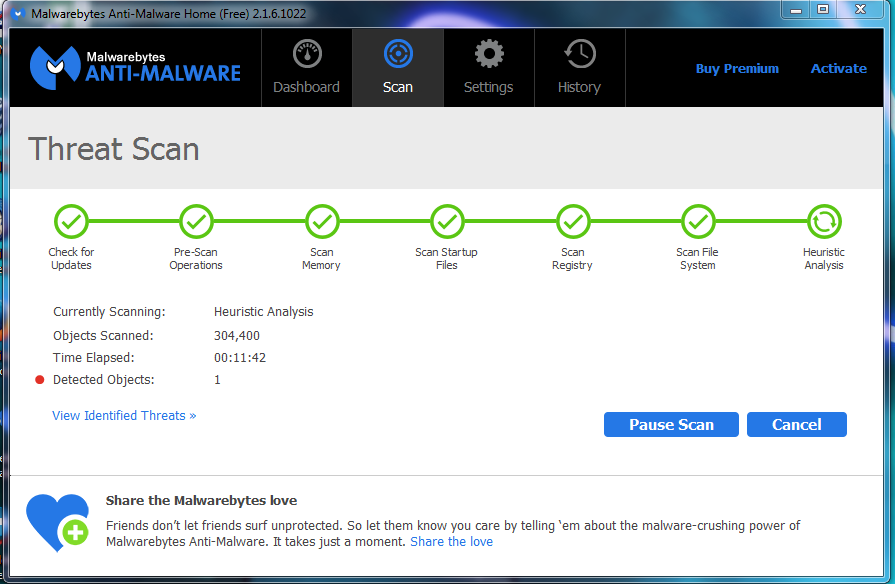Click the Objects Scanned value 304,400
The height and width of the screenshot is (584, 895).
point(237,336)
